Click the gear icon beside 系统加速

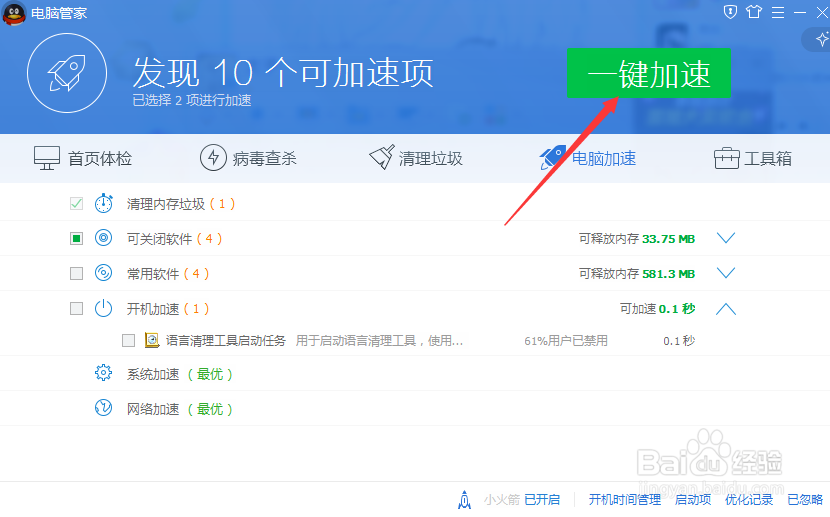point(103,373)
